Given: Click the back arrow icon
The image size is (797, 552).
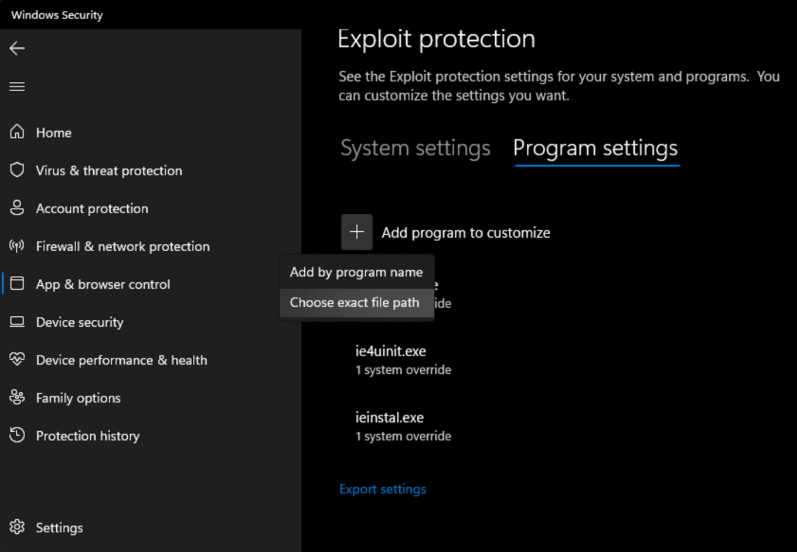Looking at the screenshot, I should tap(17, 48).
